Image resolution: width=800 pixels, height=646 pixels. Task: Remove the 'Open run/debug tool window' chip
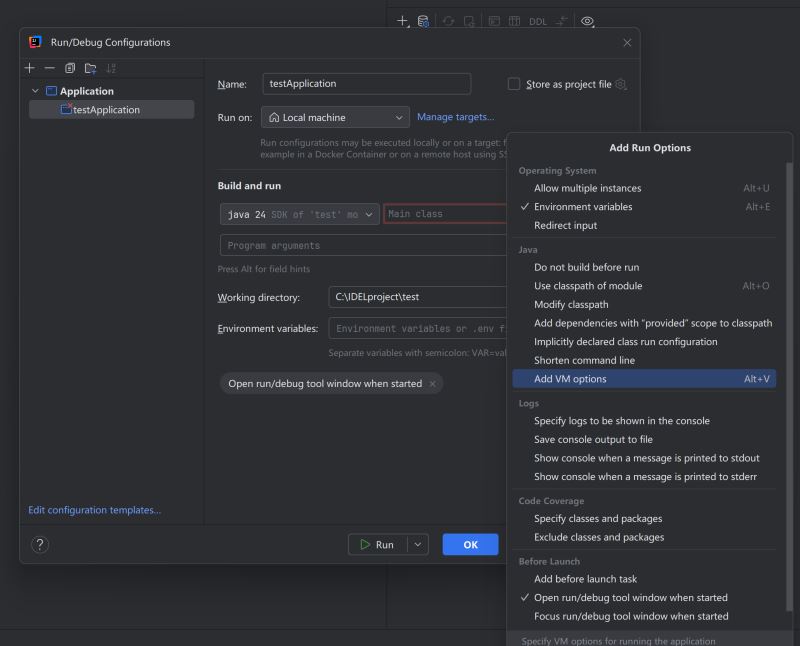pyautogui.click(x=433, y=384)
